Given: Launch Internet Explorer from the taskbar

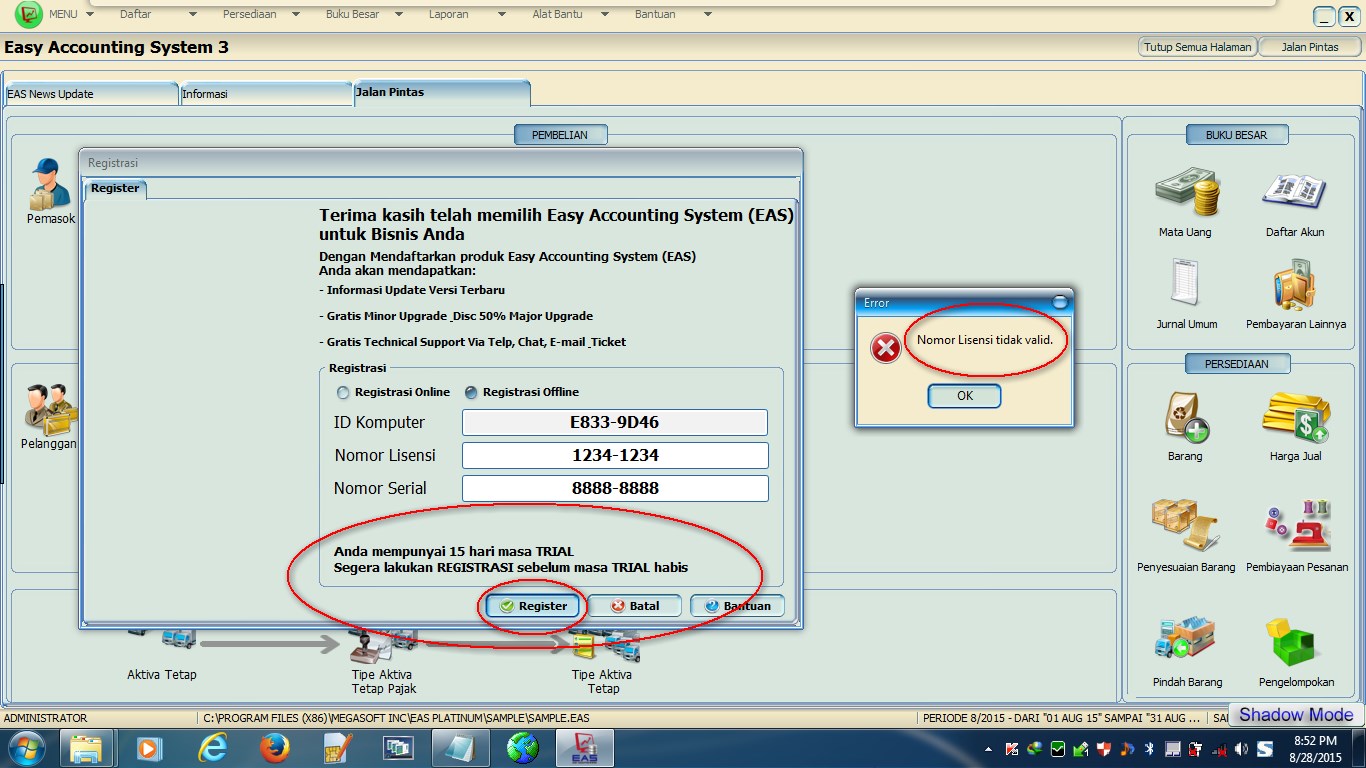Looking at the screenshot, I should click(212, 748).
